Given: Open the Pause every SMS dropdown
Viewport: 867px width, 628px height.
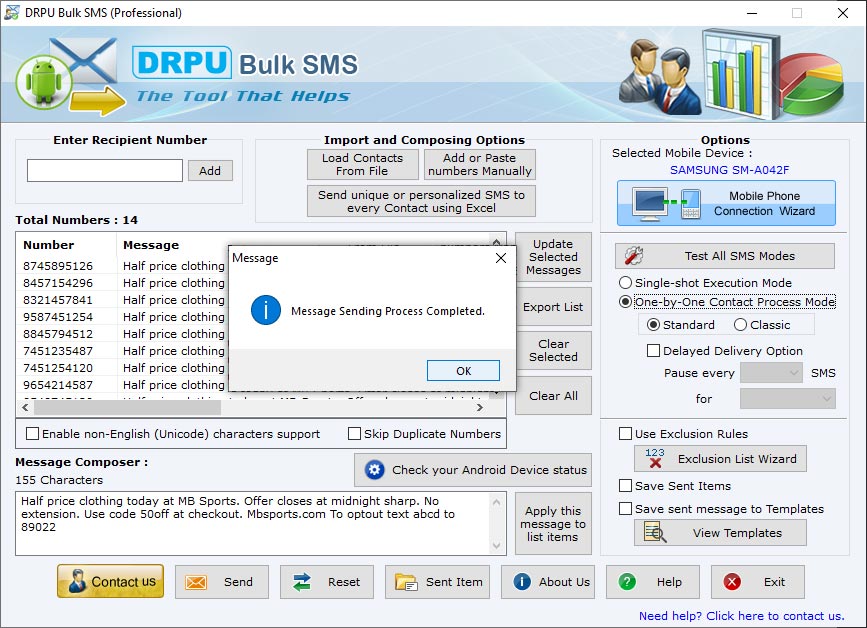Looking at the screenshot, I should pos(771,373).
